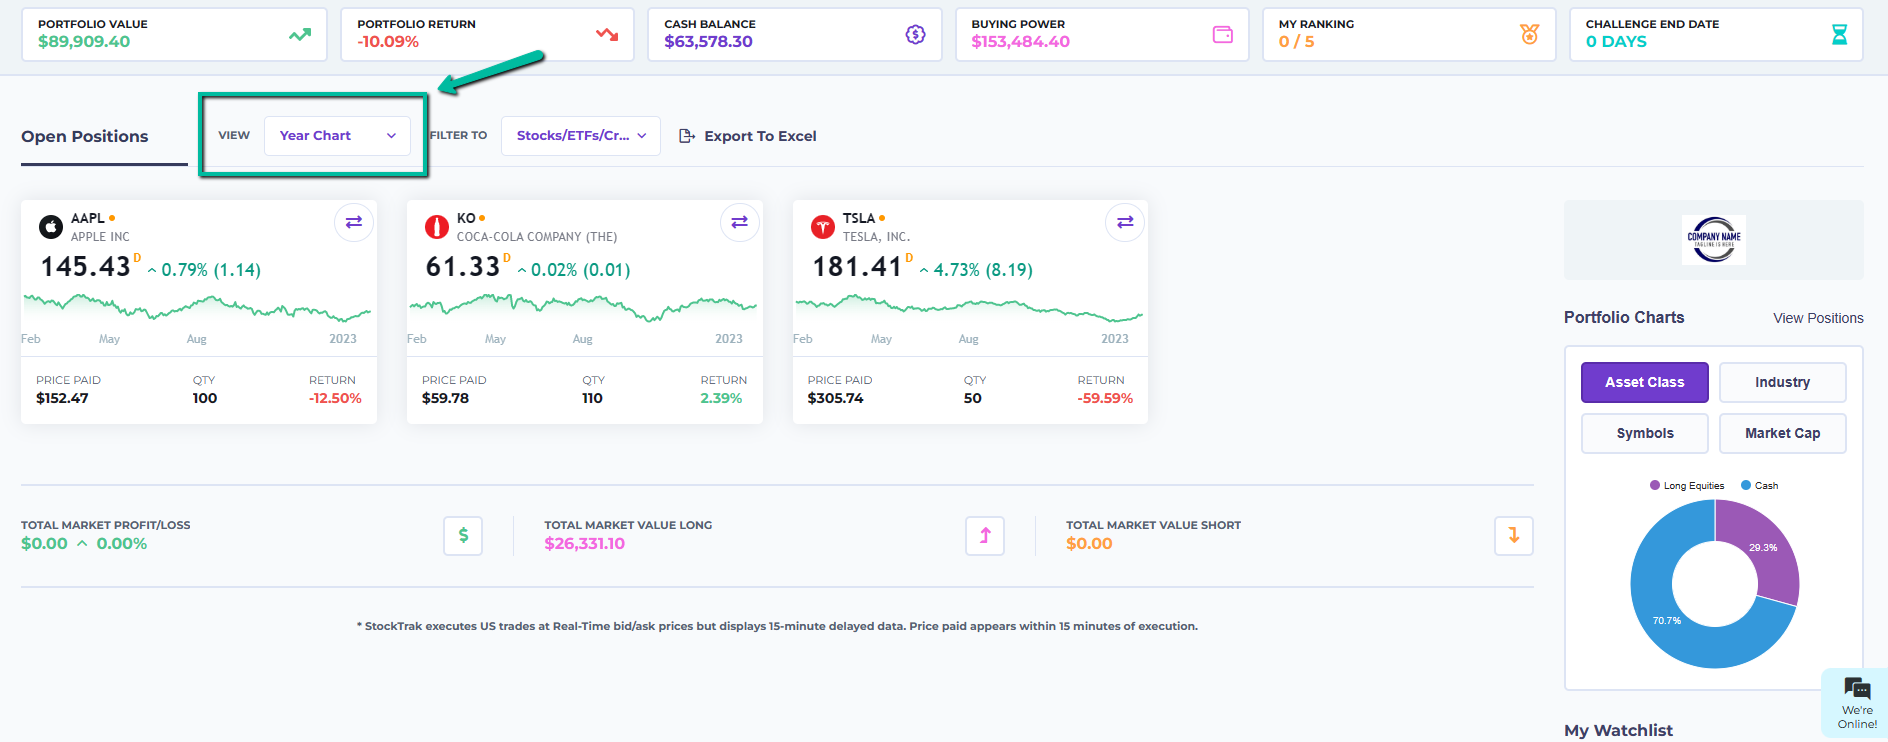Click the KO year price chart
The height and width of the screenshot is (742, 1888).
click(x=583, y=306)
